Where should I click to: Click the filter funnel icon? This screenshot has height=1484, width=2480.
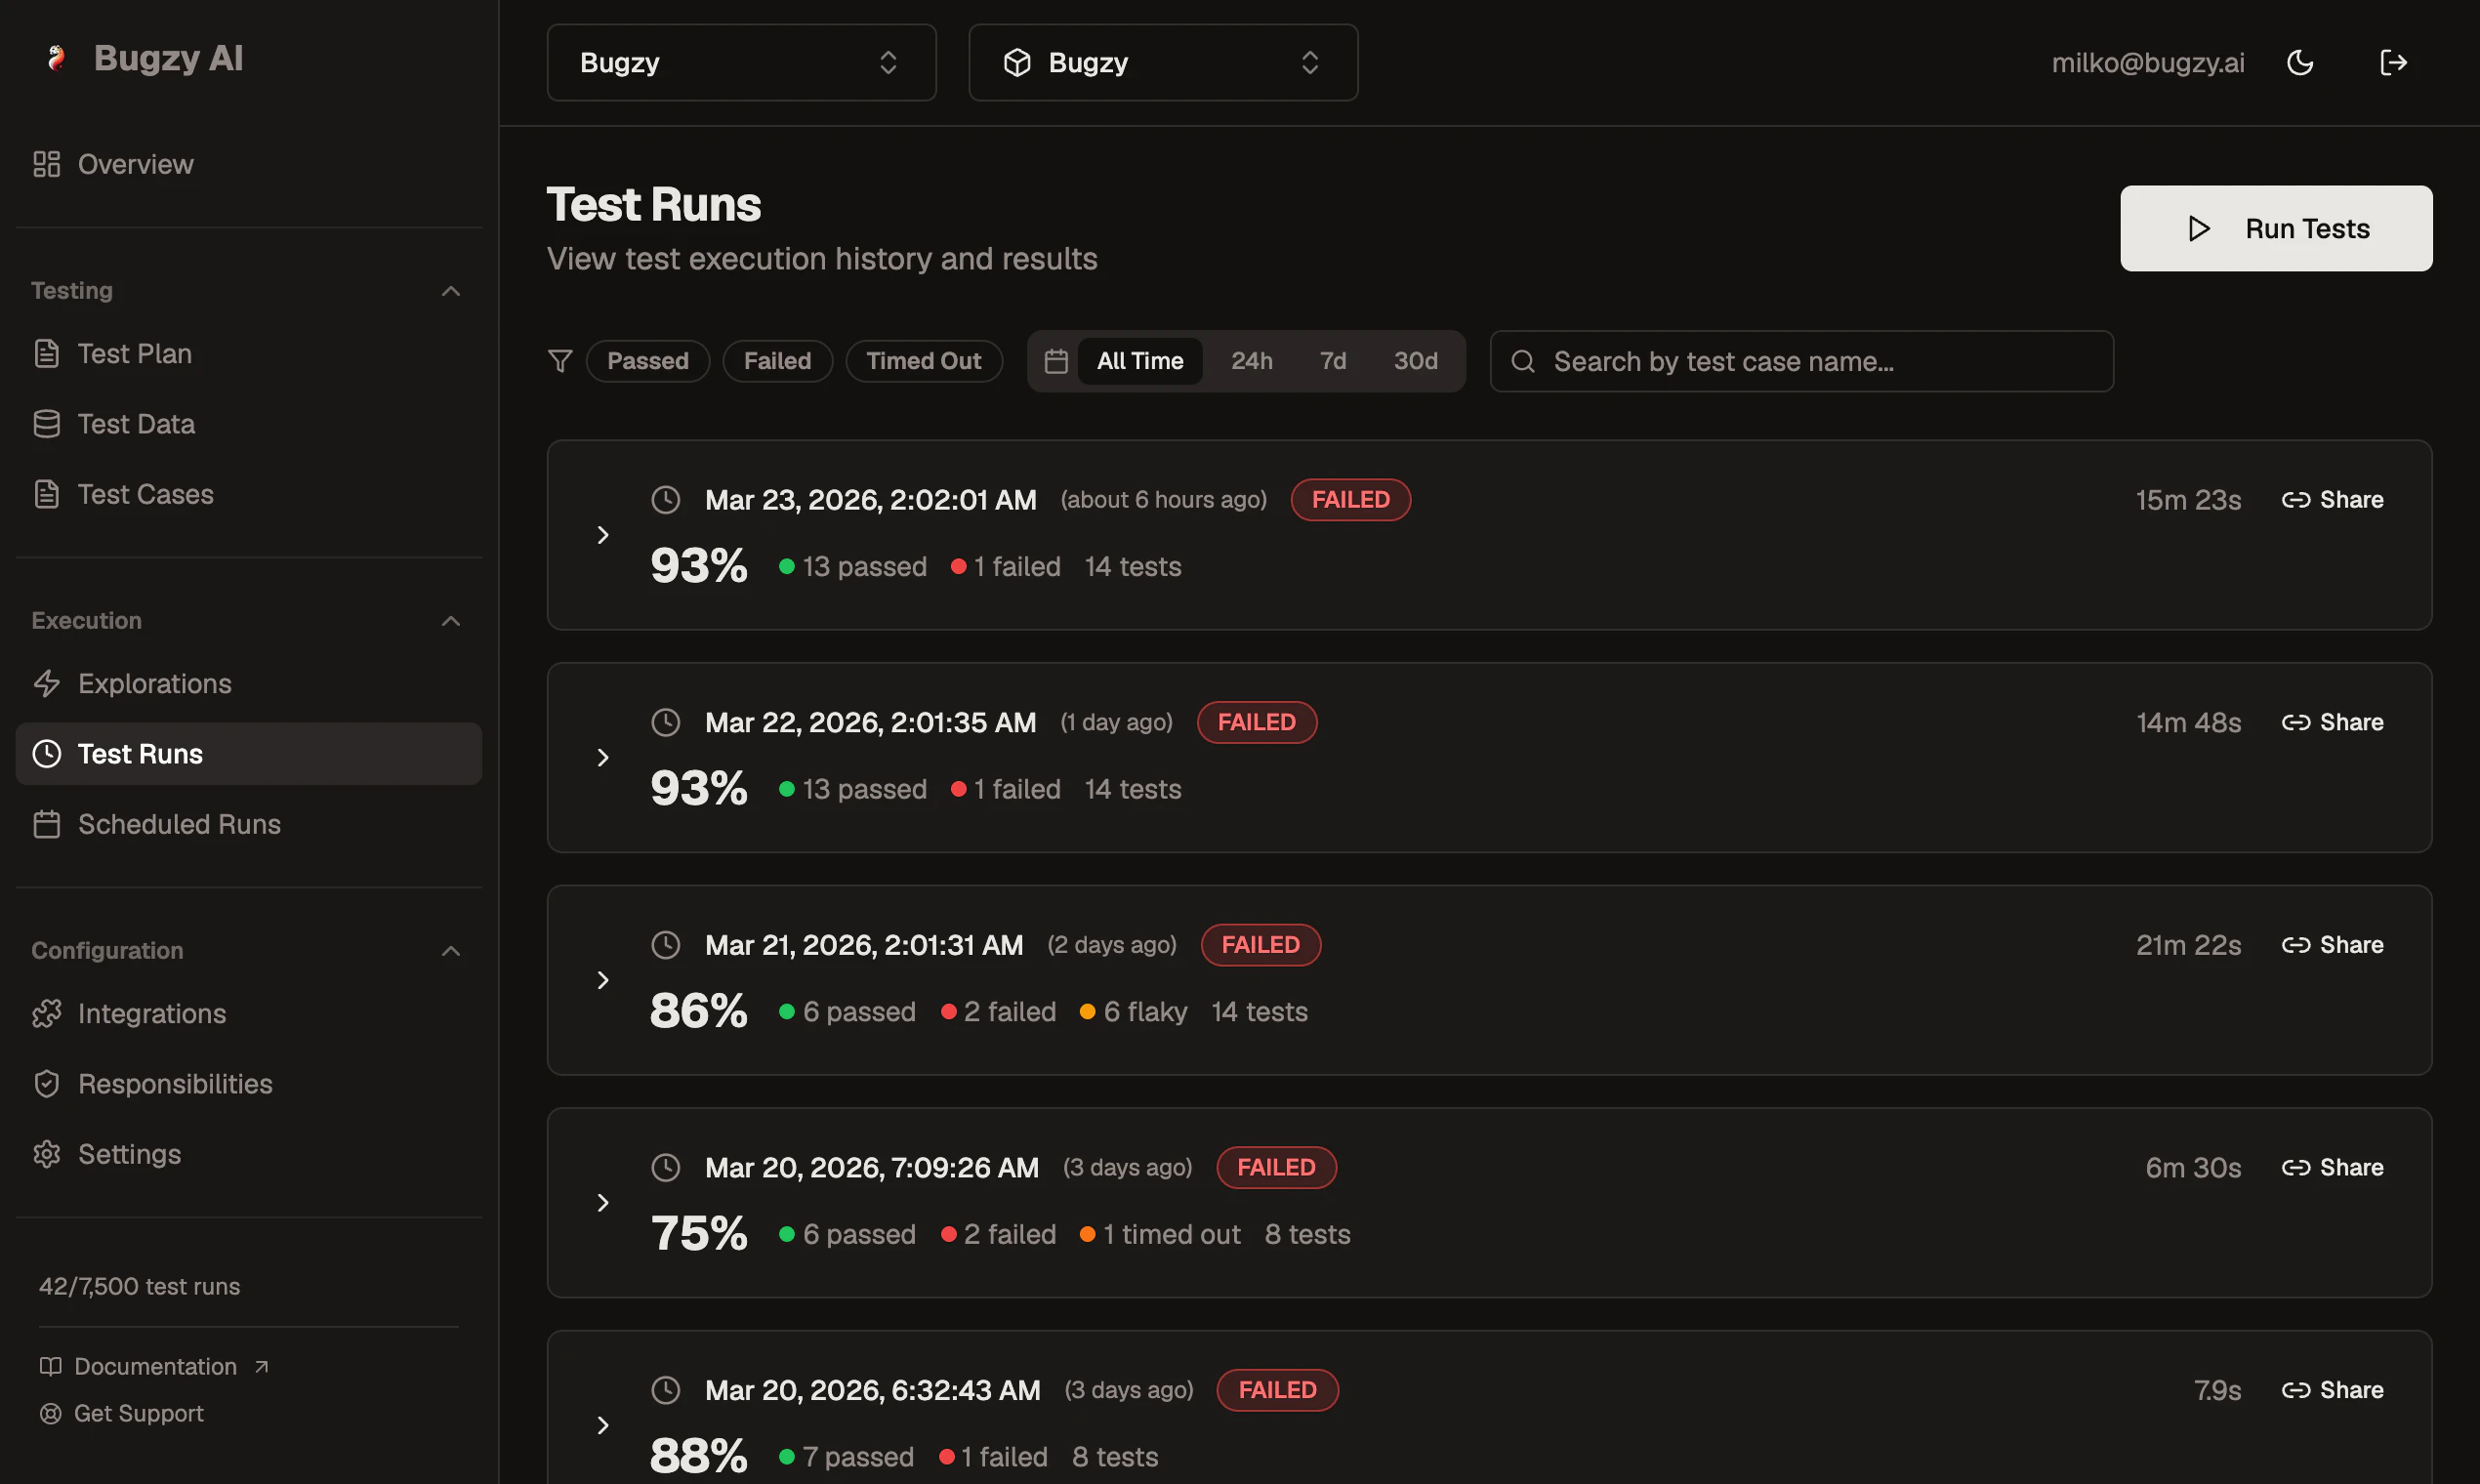click(x=560, y=361)
